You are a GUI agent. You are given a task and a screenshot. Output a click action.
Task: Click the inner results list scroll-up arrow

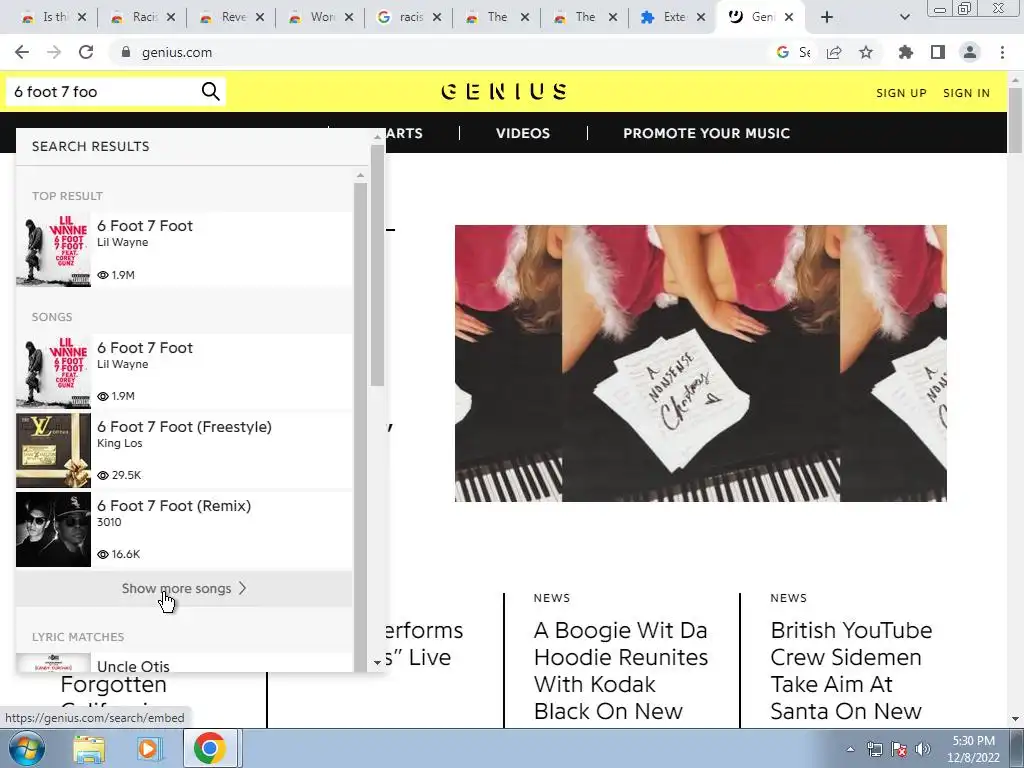360,175
